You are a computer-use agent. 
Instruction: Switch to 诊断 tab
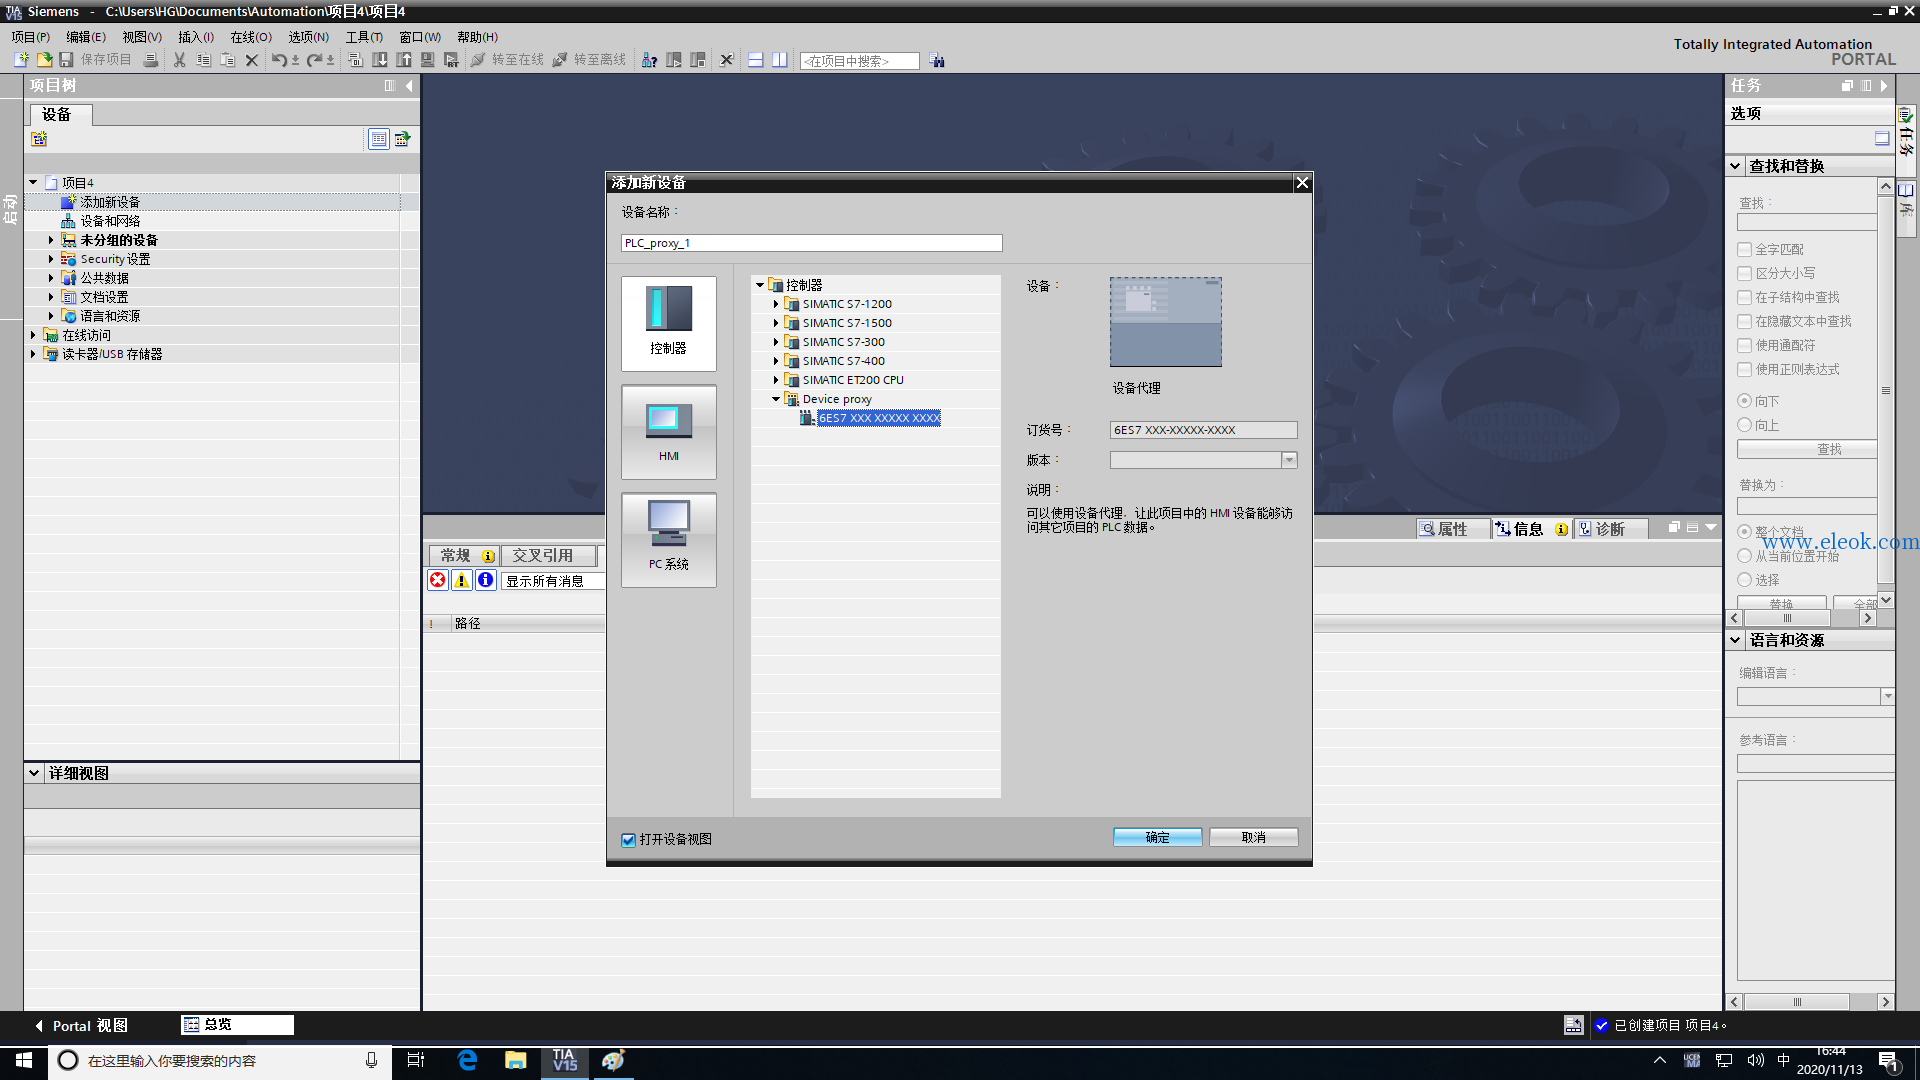1611,529
